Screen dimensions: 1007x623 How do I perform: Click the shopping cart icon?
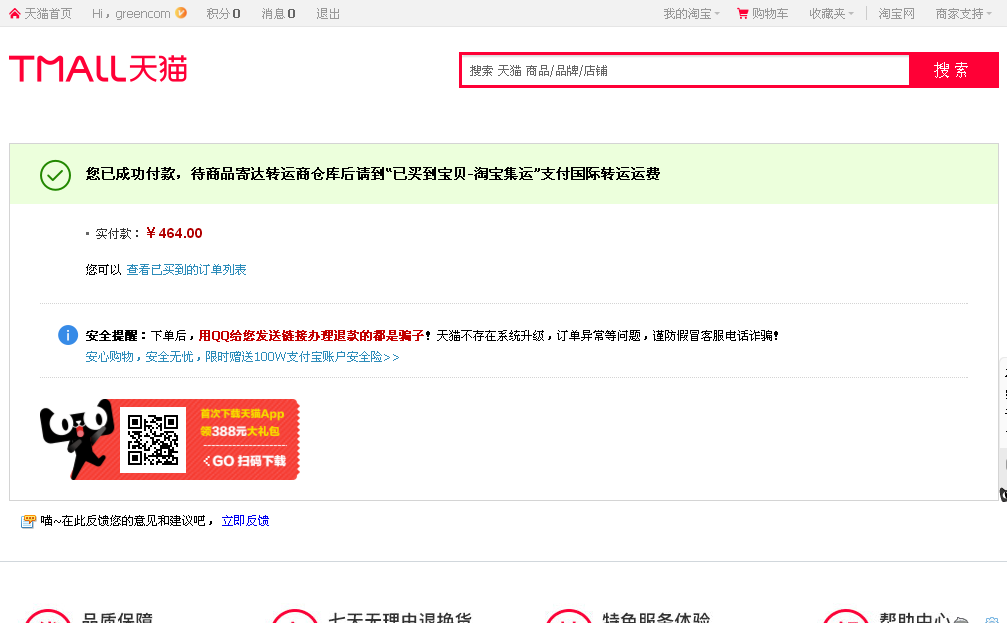[x=742, y=13]
